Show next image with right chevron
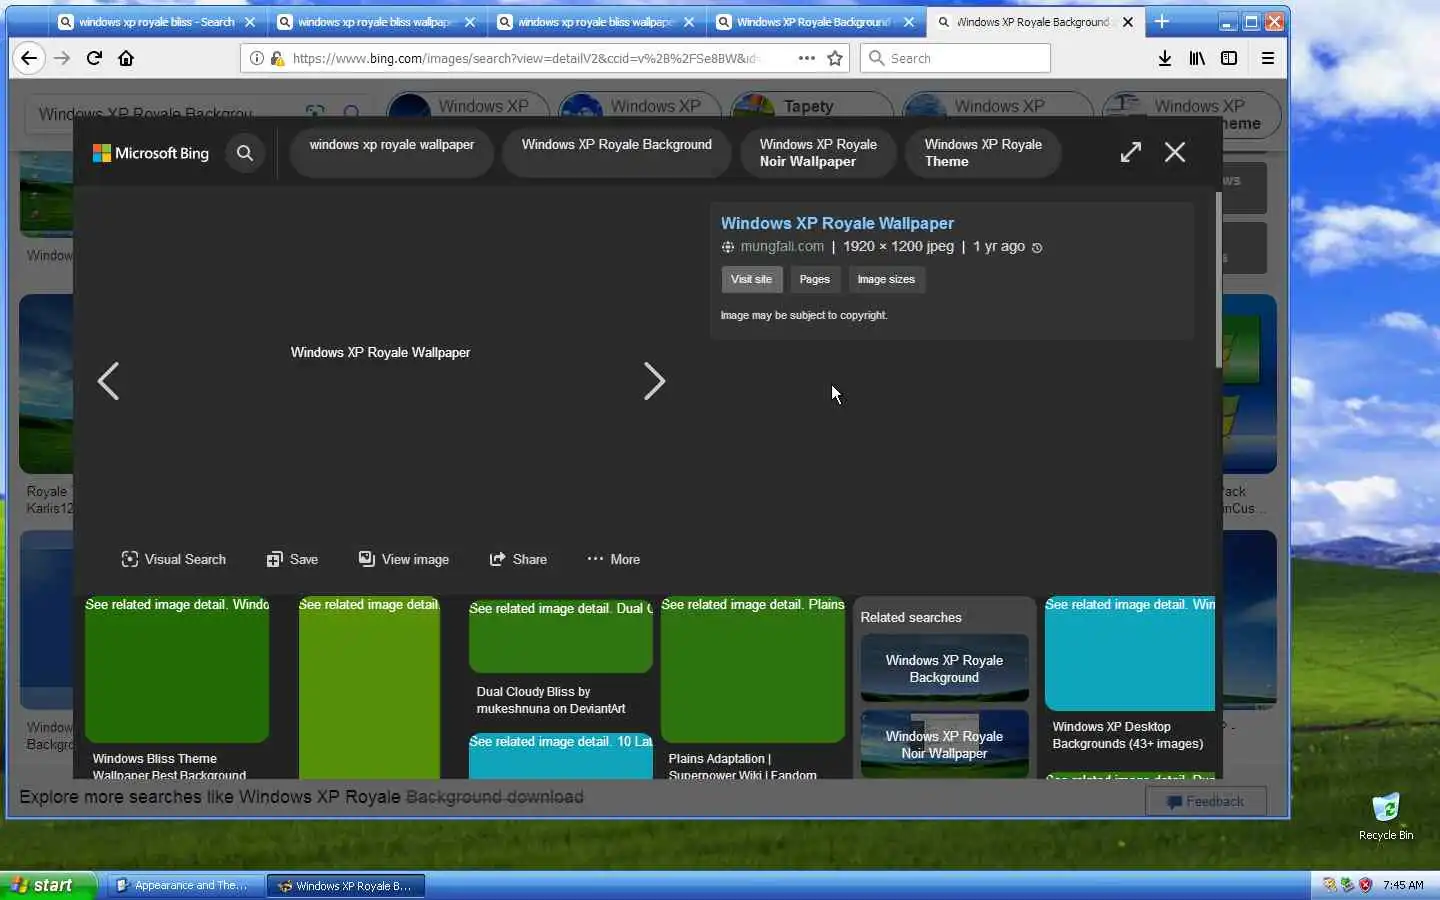1440x900 pixels. pyautogui.click(x=654, y=381)
